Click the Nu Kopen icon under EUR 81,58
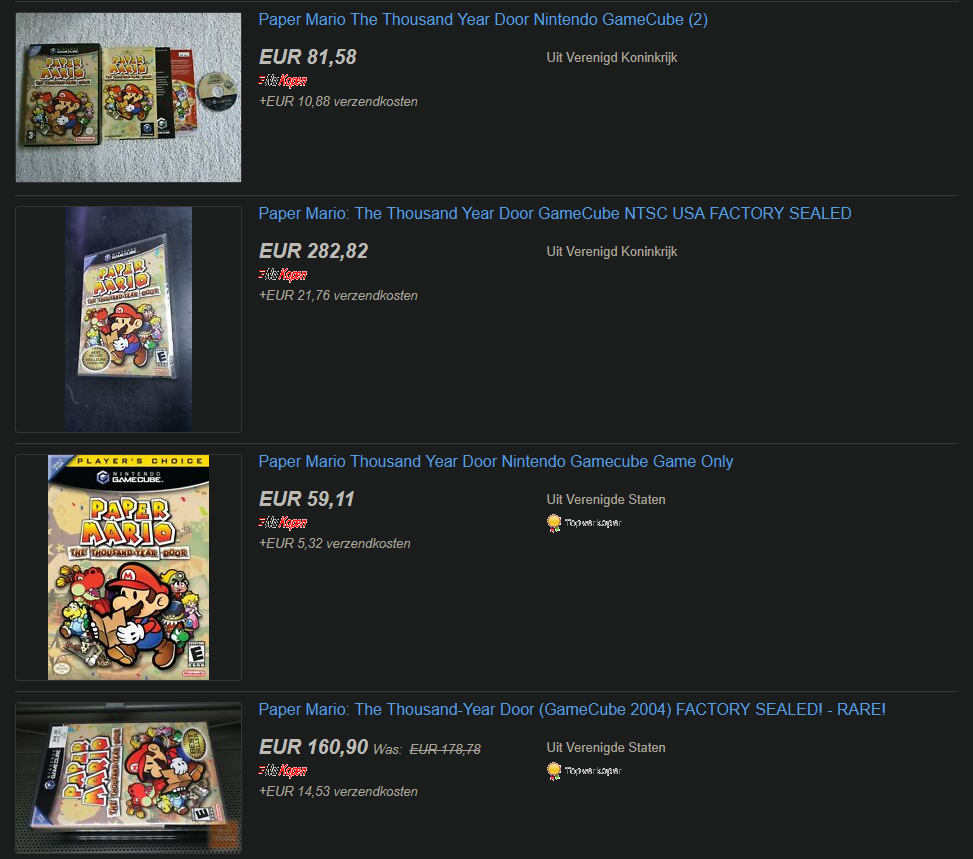 coord(282,81)
